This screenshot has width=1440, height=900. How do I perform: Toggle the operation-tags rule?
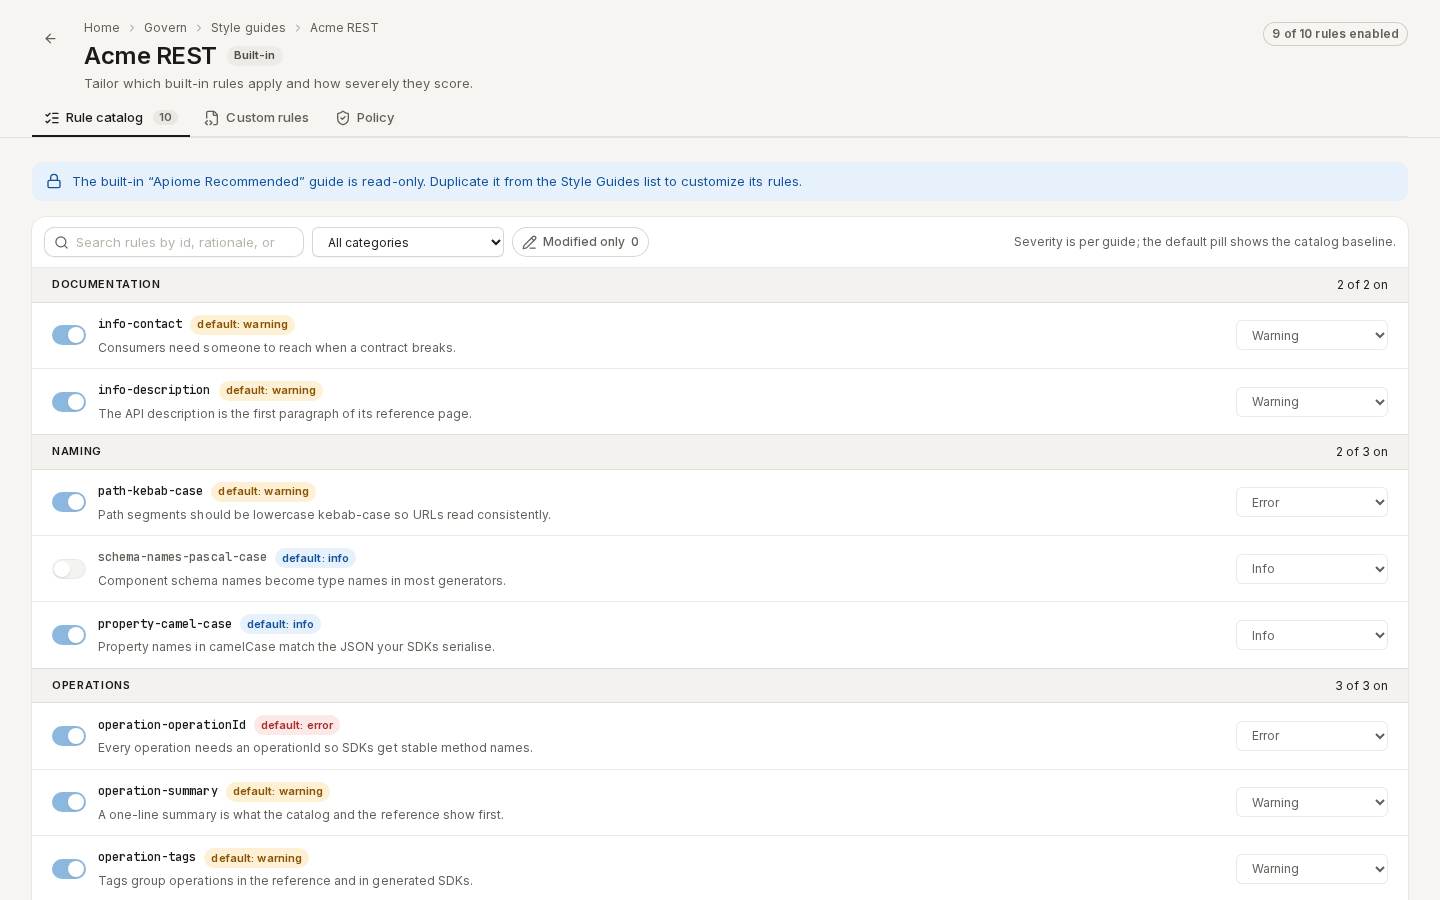click(x=69, y=869)
